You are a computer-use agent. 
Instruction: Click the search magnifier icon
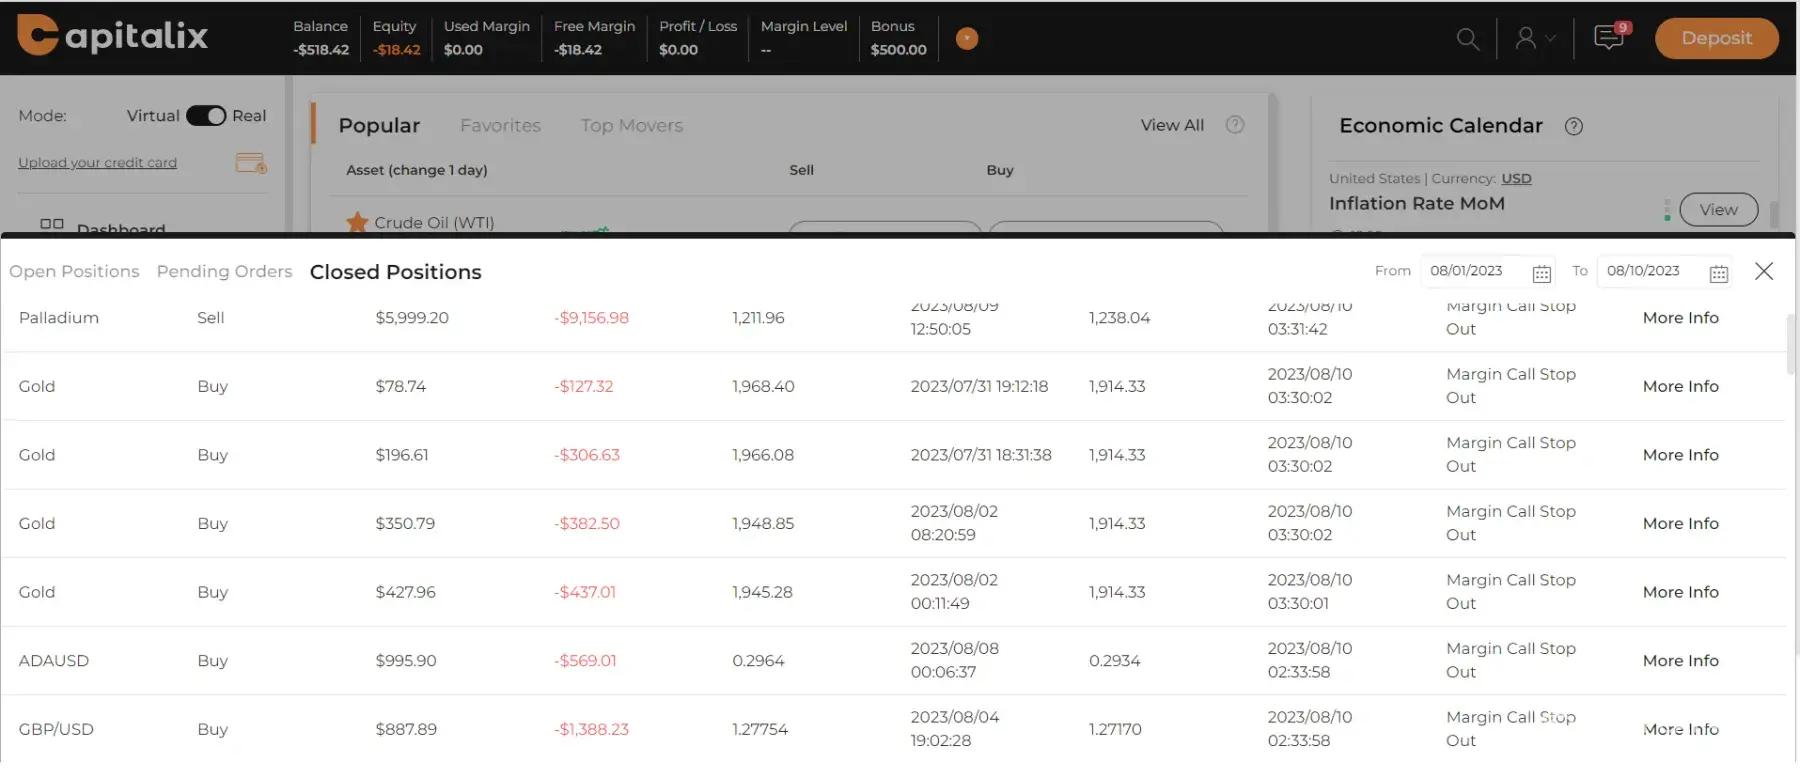click(x=1467, y=39)
